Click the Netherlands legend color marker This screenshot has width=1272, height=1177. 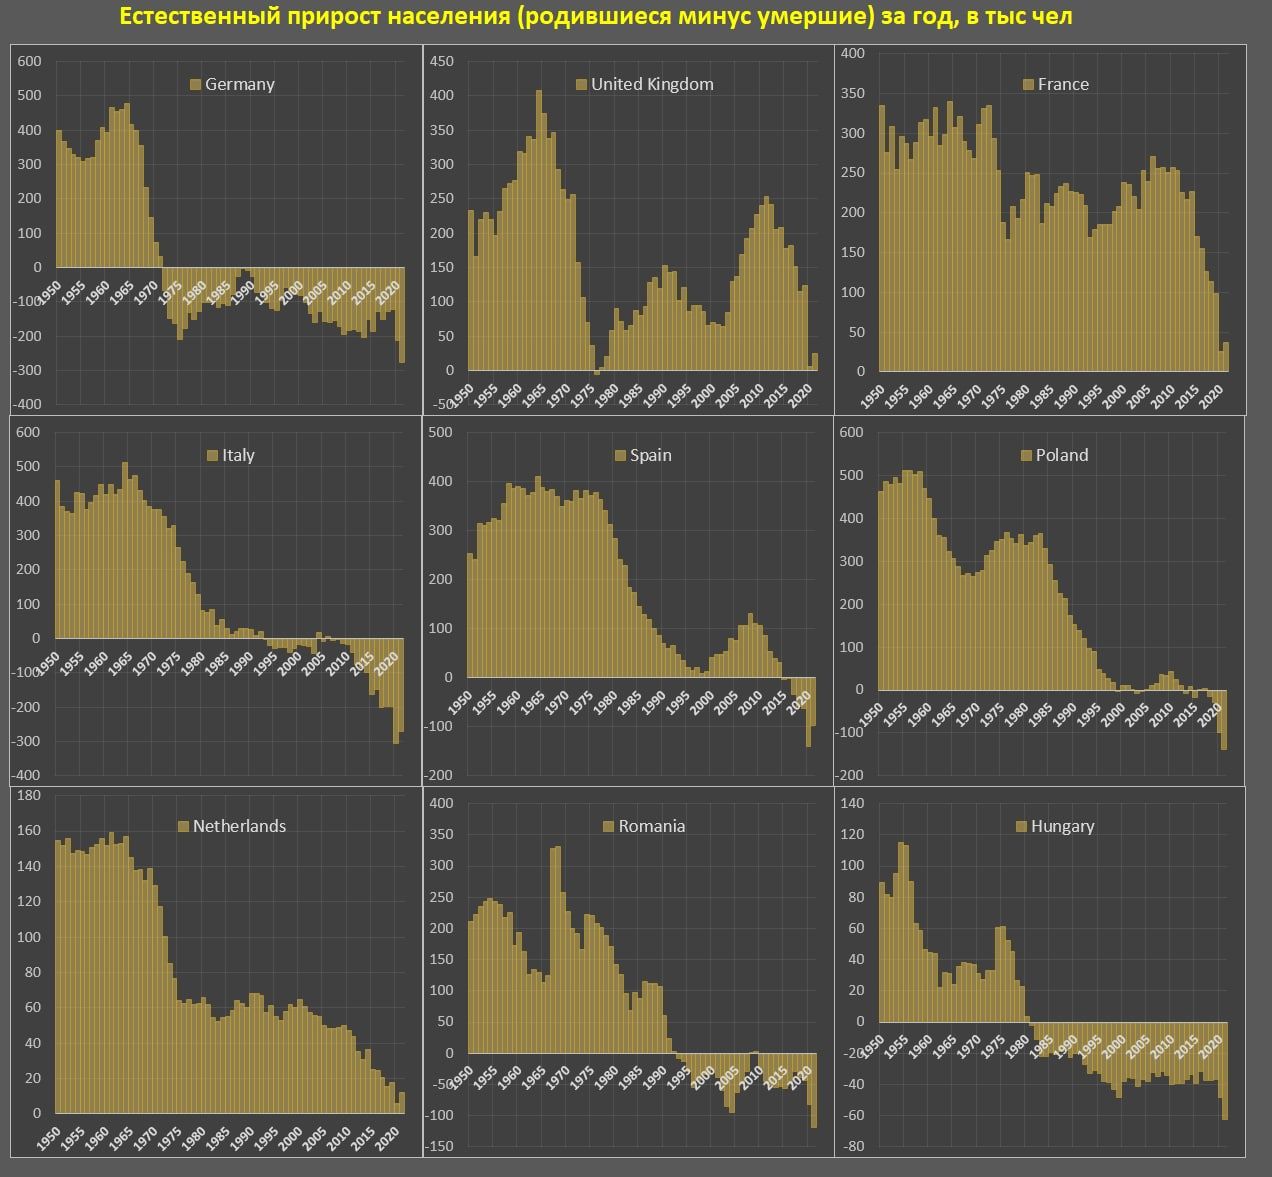click(183, 827)
